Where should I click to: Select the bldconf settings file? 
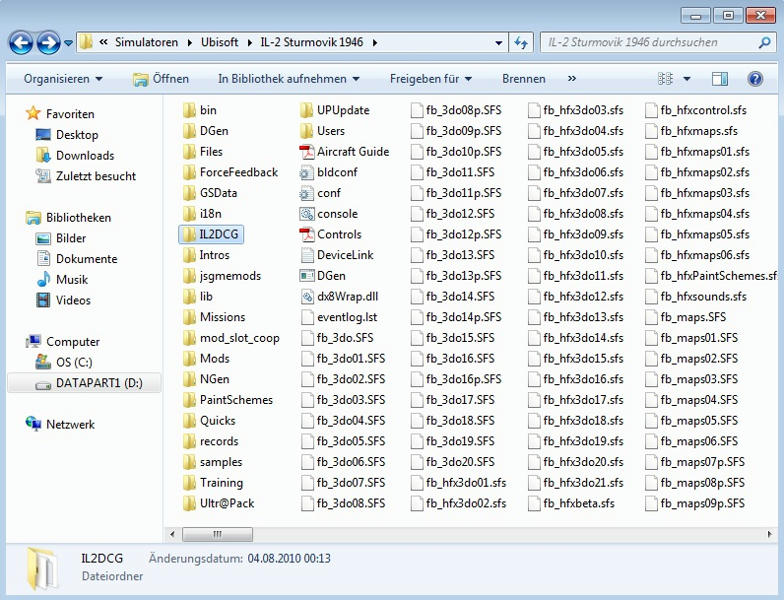(x=328, y=172)
